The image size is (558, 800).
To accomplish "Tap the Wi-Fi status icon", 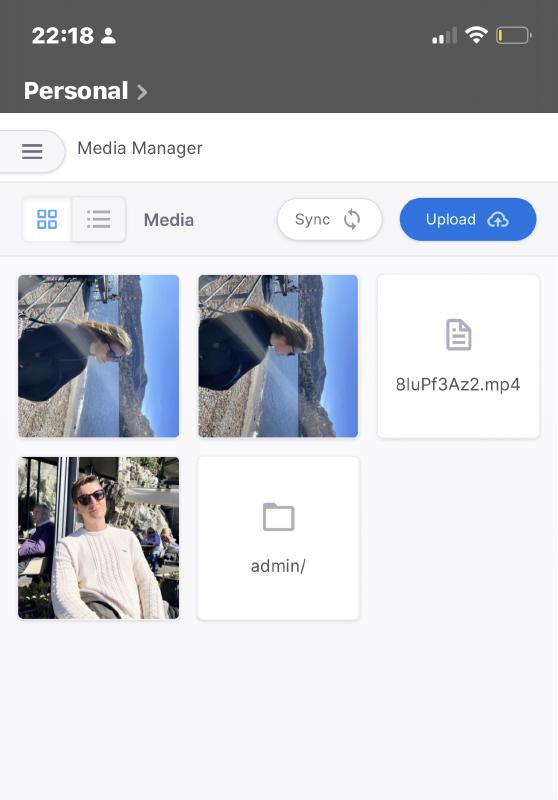I will pos(476,35).
